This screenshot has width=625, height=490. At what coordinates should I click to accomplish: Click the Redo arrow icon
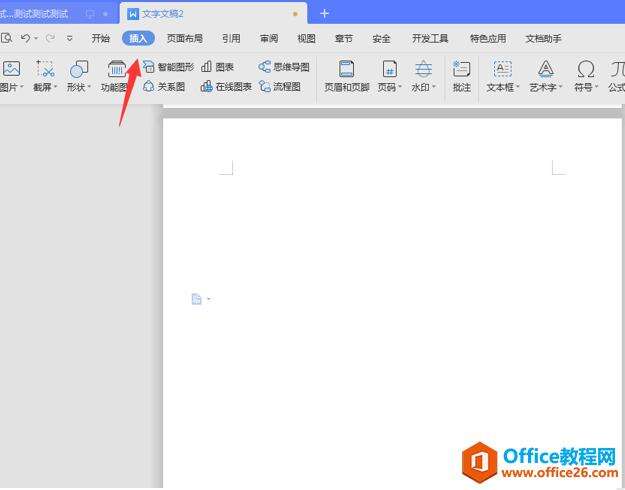tap(50, 38)
